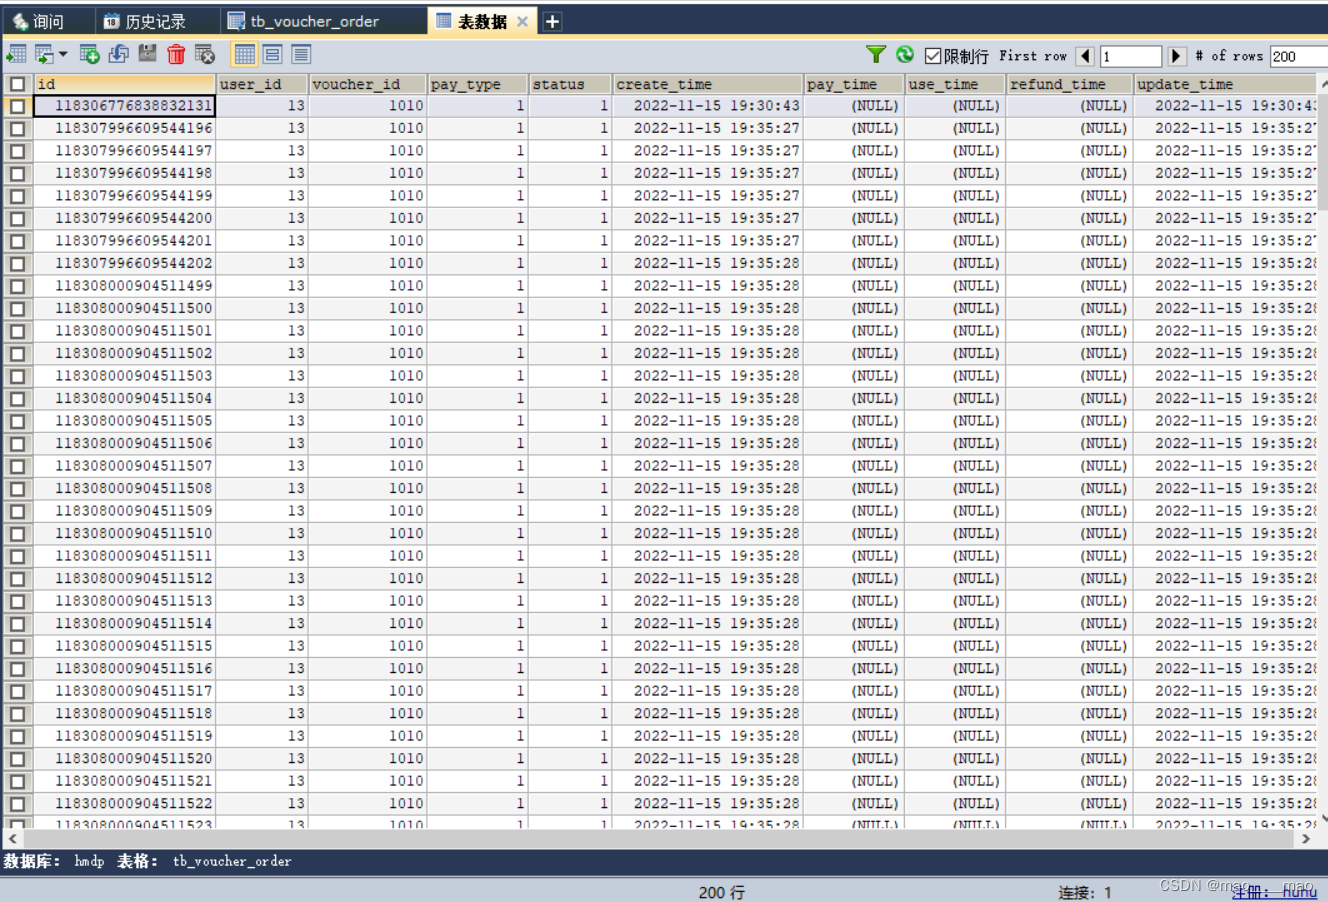1328x902 pixels.
Task: Click the green refresh data icon
Action: click(905, 55)
